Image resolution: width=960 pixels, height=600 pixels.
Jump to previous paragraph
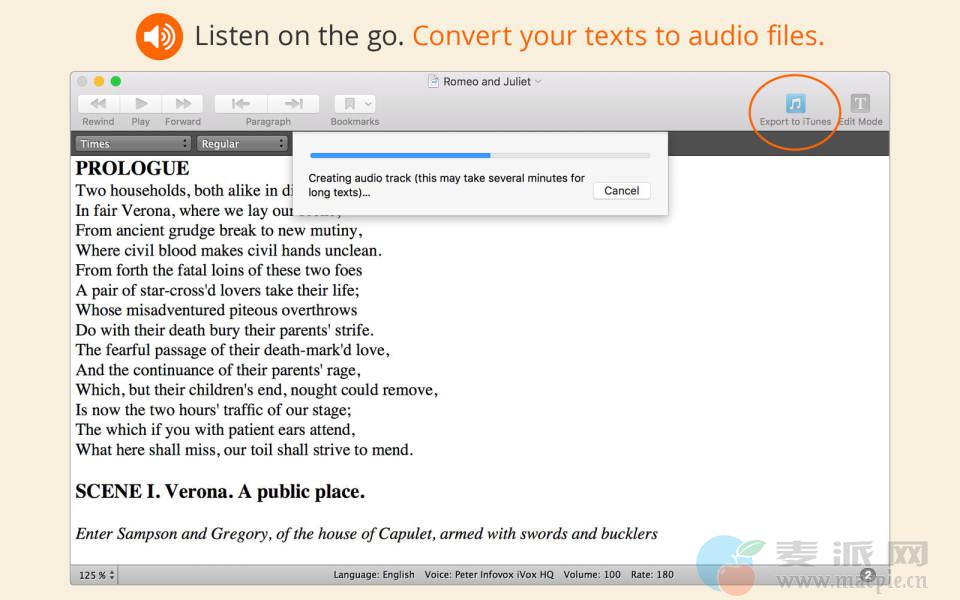241,104
